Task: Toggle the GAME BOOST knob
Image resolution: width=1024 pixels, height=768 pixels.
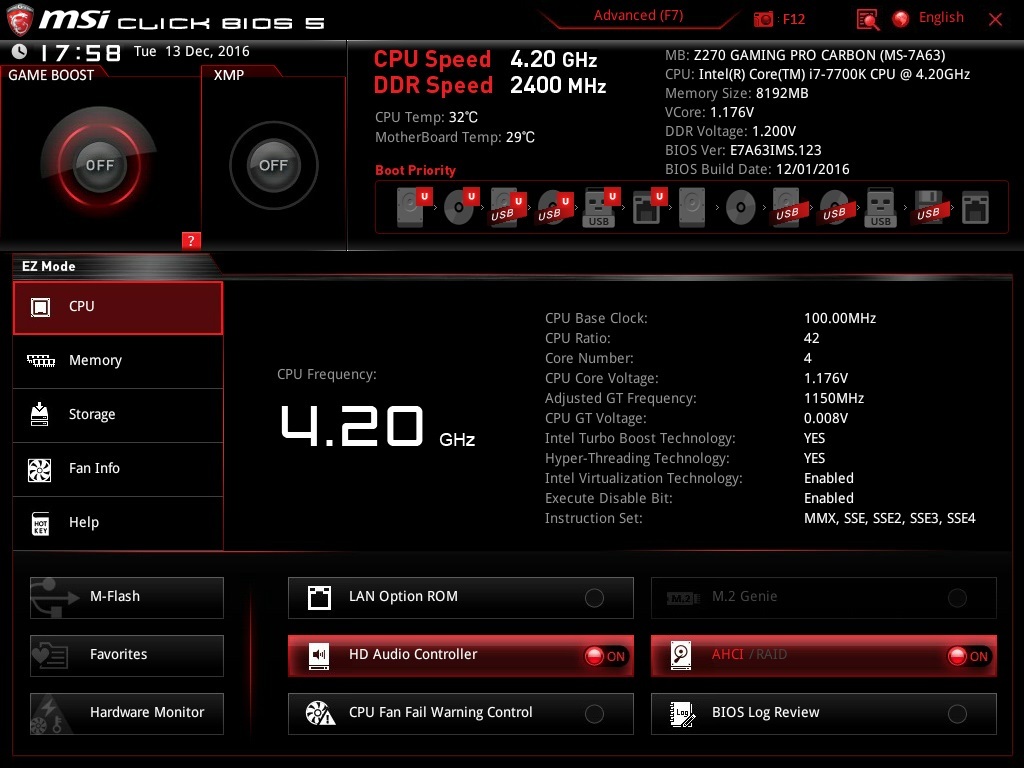Action: [x=99, y=165]
